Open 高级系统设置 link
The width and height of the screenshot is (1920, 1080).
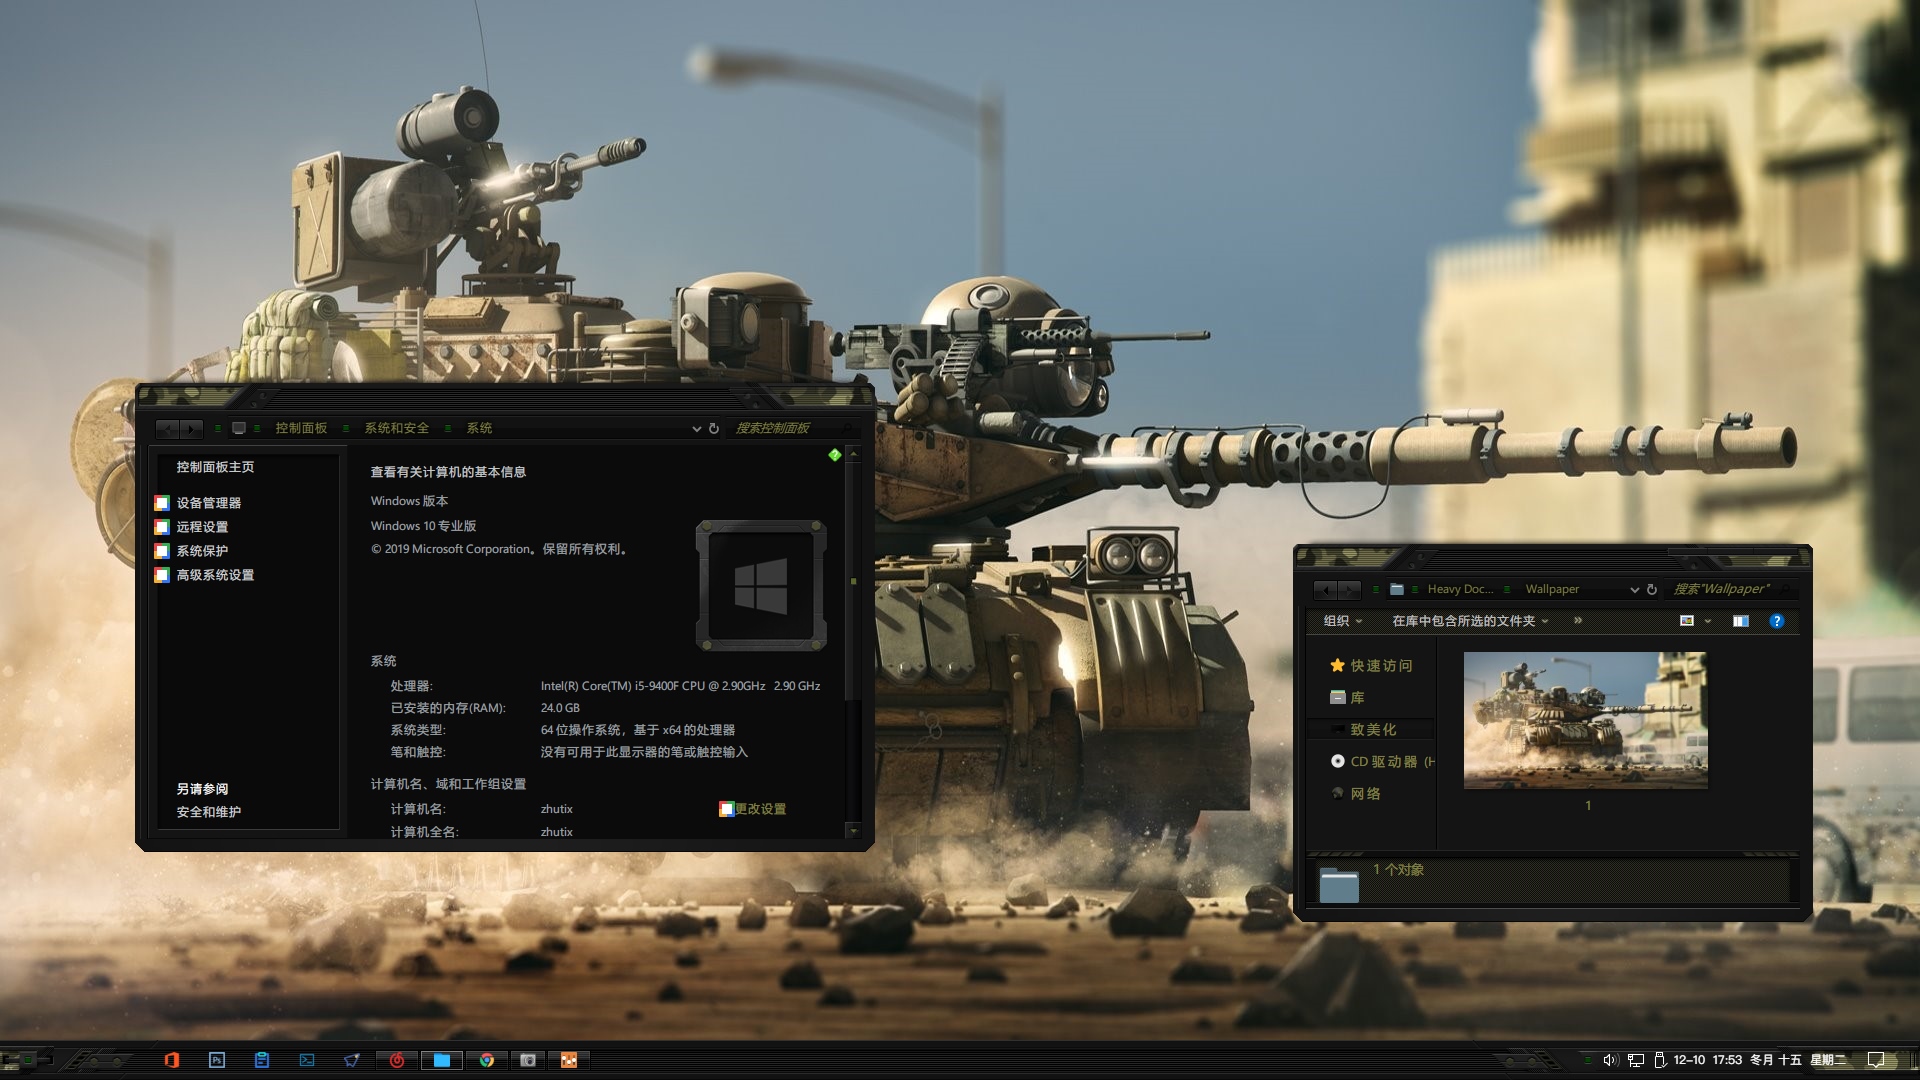pyautogui.click(x=215, y=575)
